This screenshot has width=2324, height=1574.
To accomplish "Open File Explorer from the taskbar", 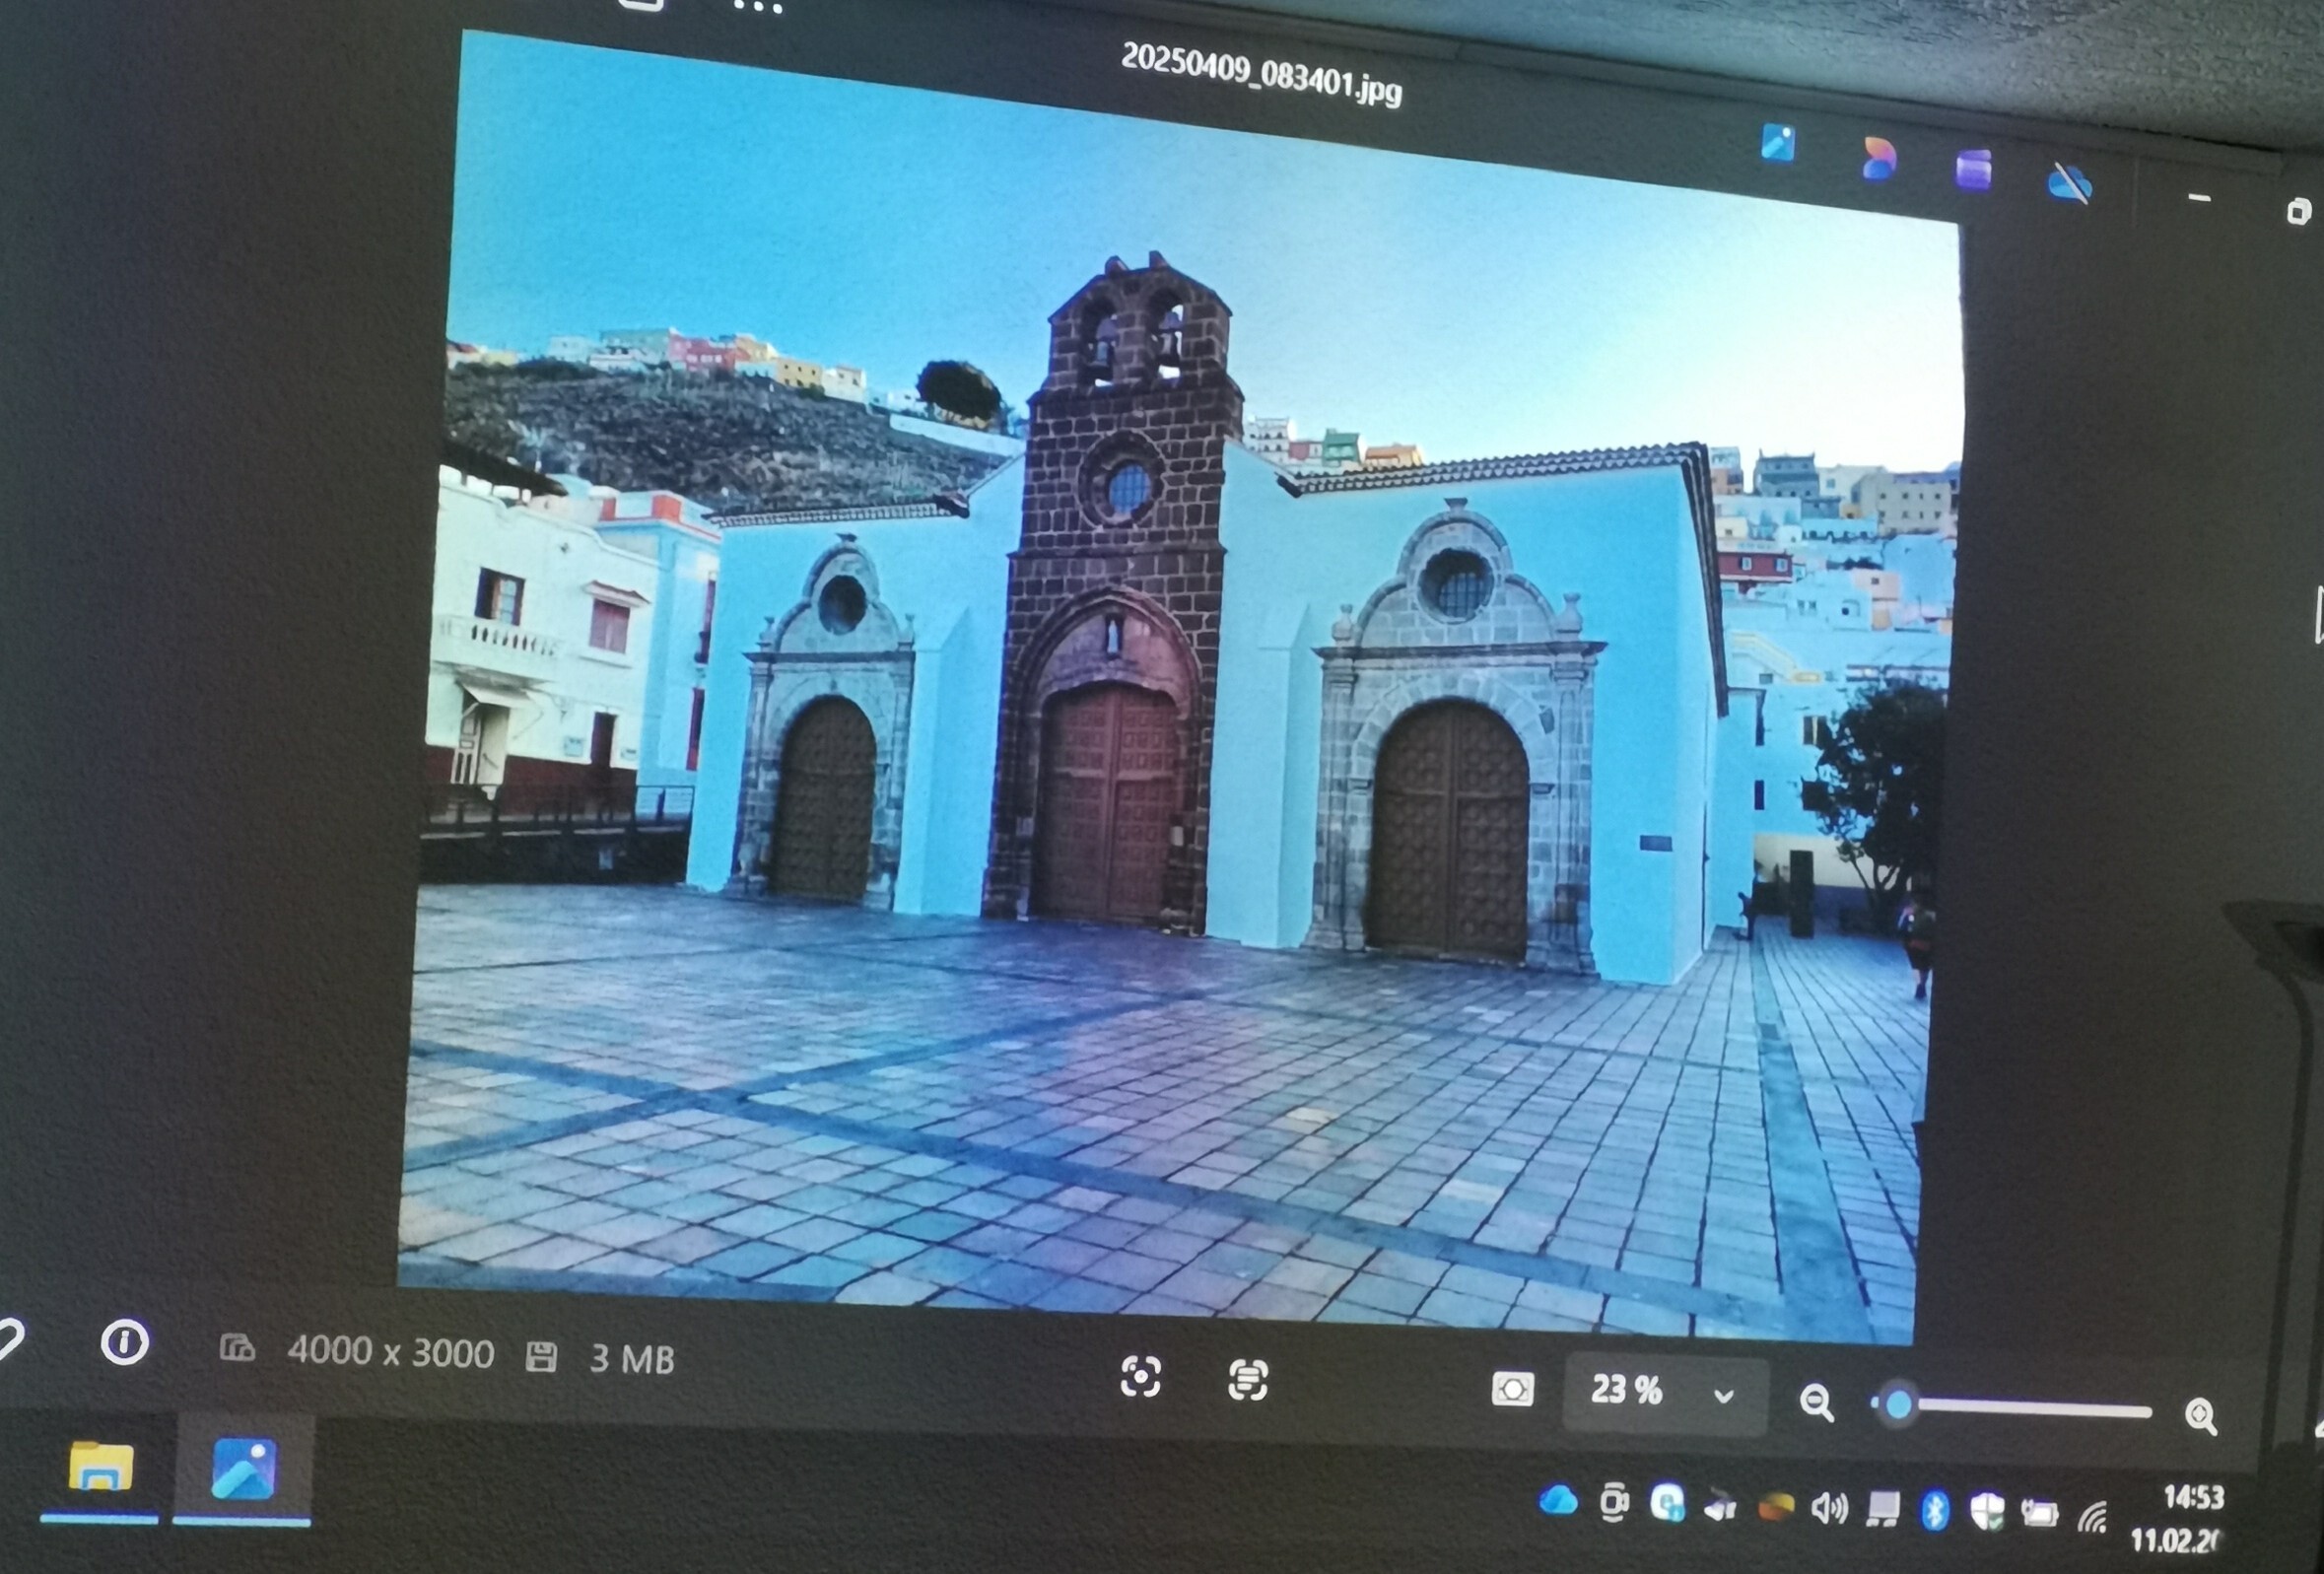I will tap(100, 1467).
